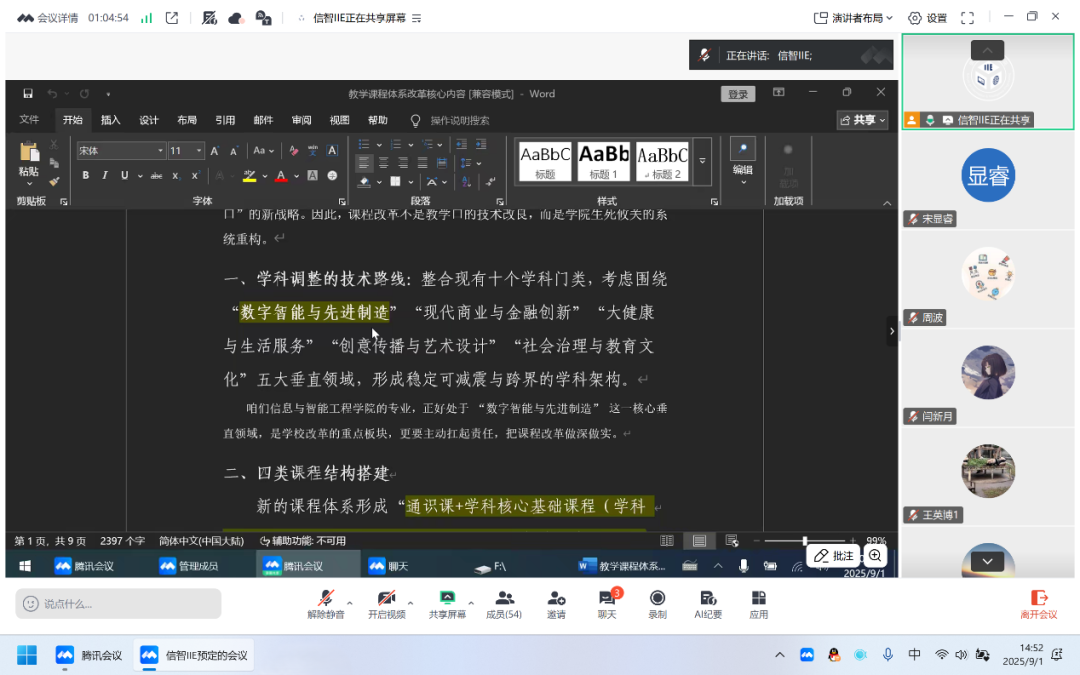Apply italic formatting to selected text
The height and width of the screenshot is (675, 1080).
click(103, 174)
